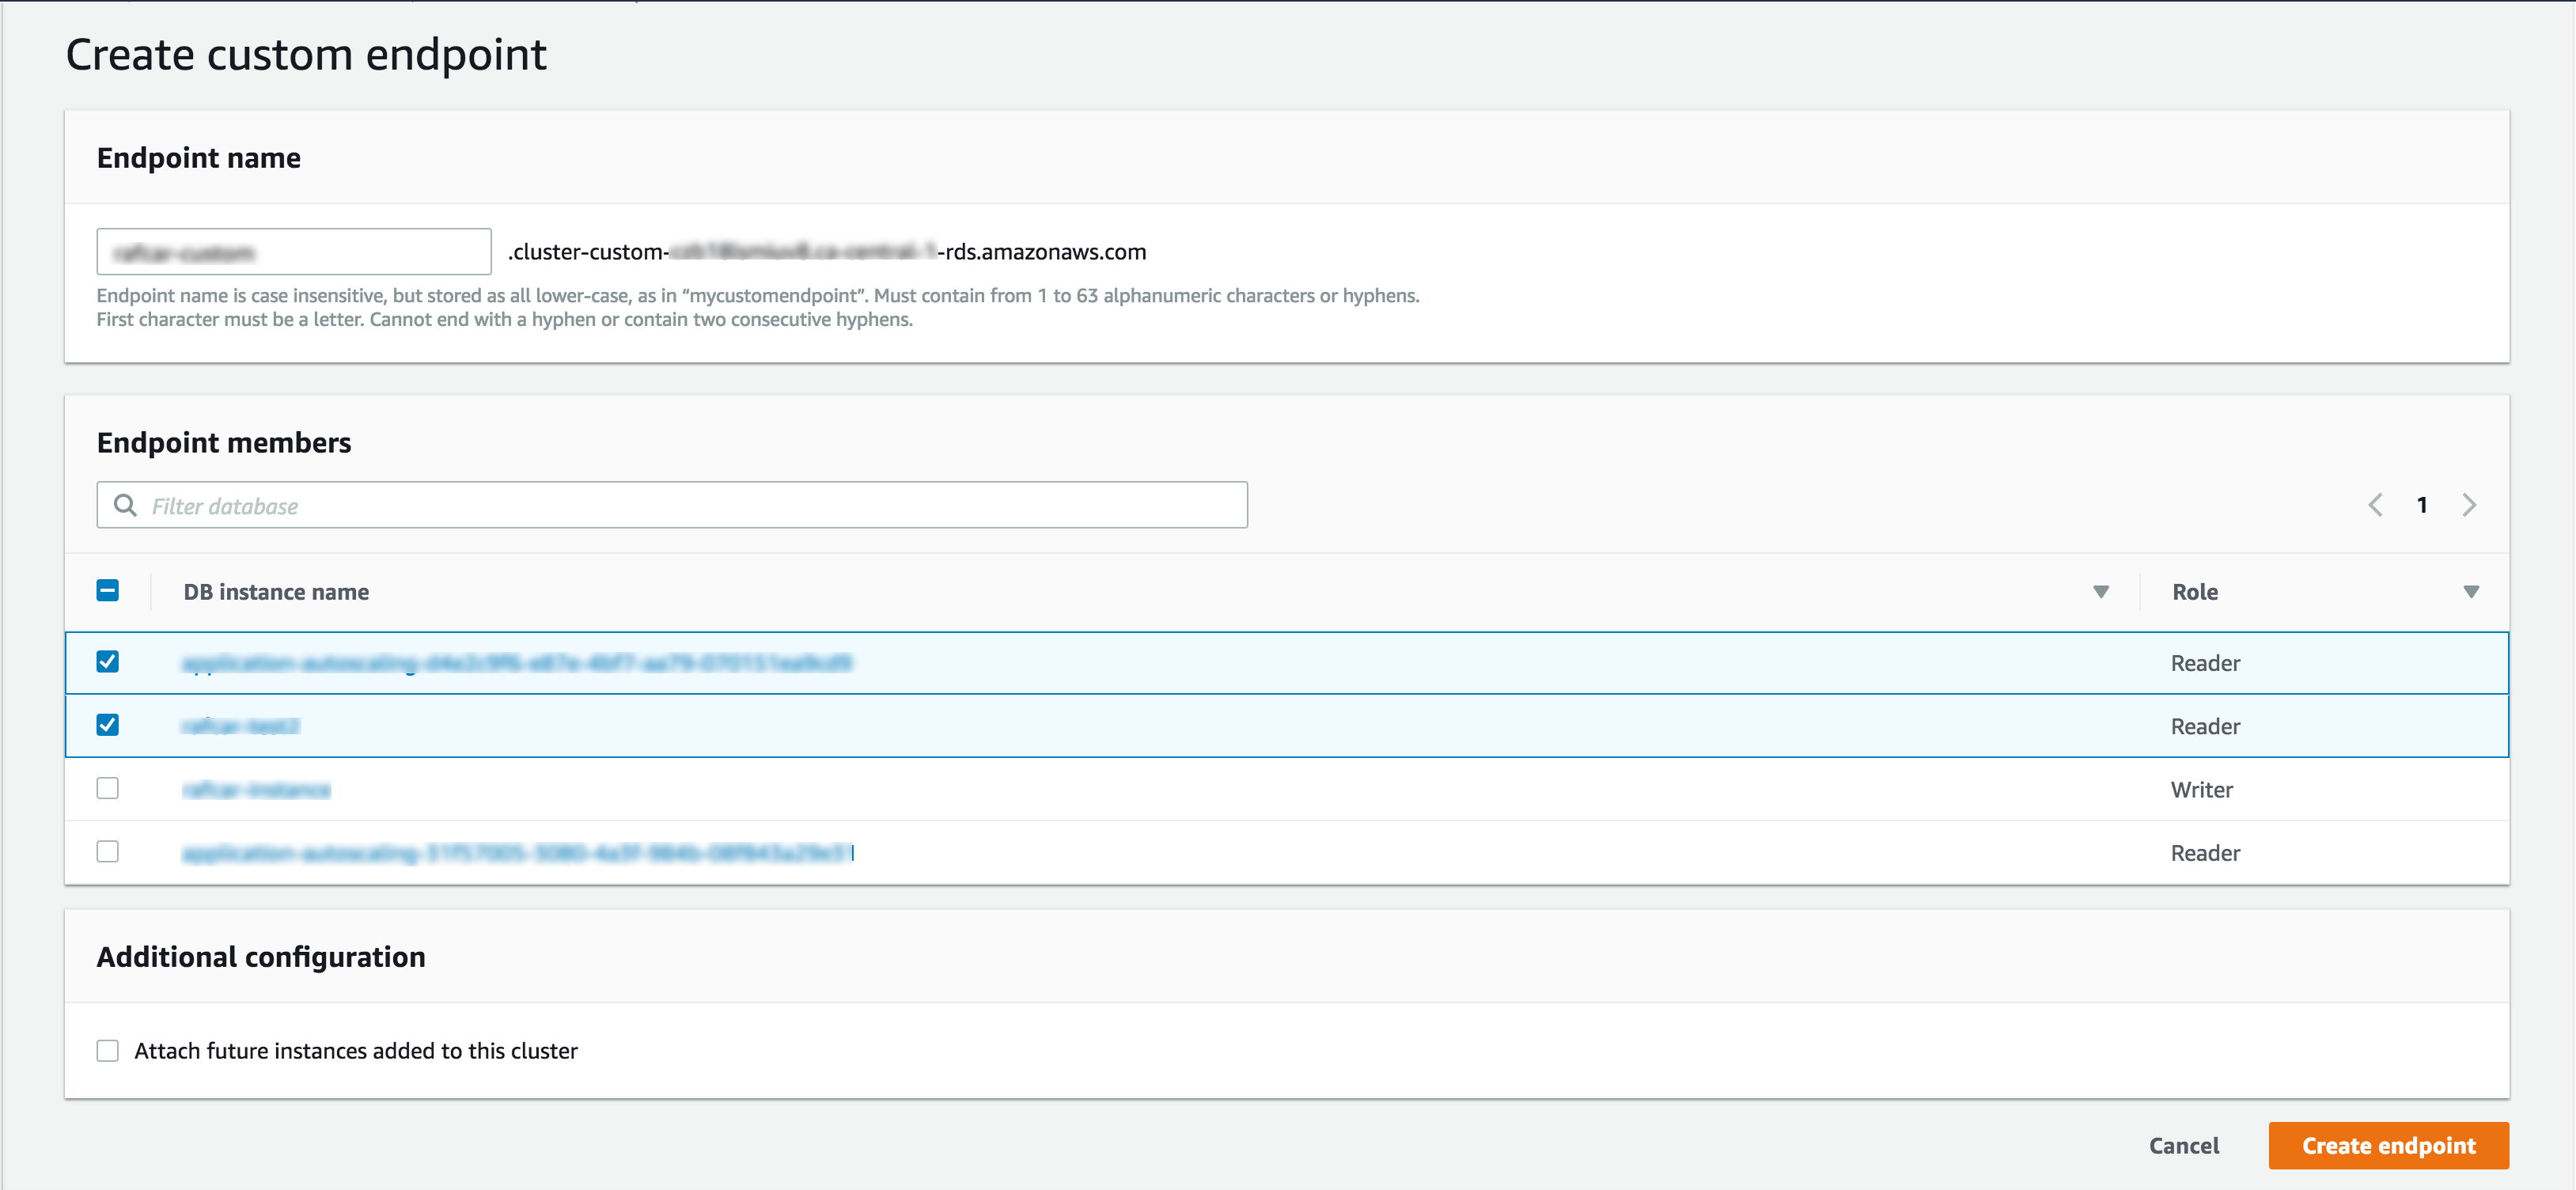This screenshot has height=1190, width=2576.
Task: Open the Writer DB instance link
Action: (257, 789)
